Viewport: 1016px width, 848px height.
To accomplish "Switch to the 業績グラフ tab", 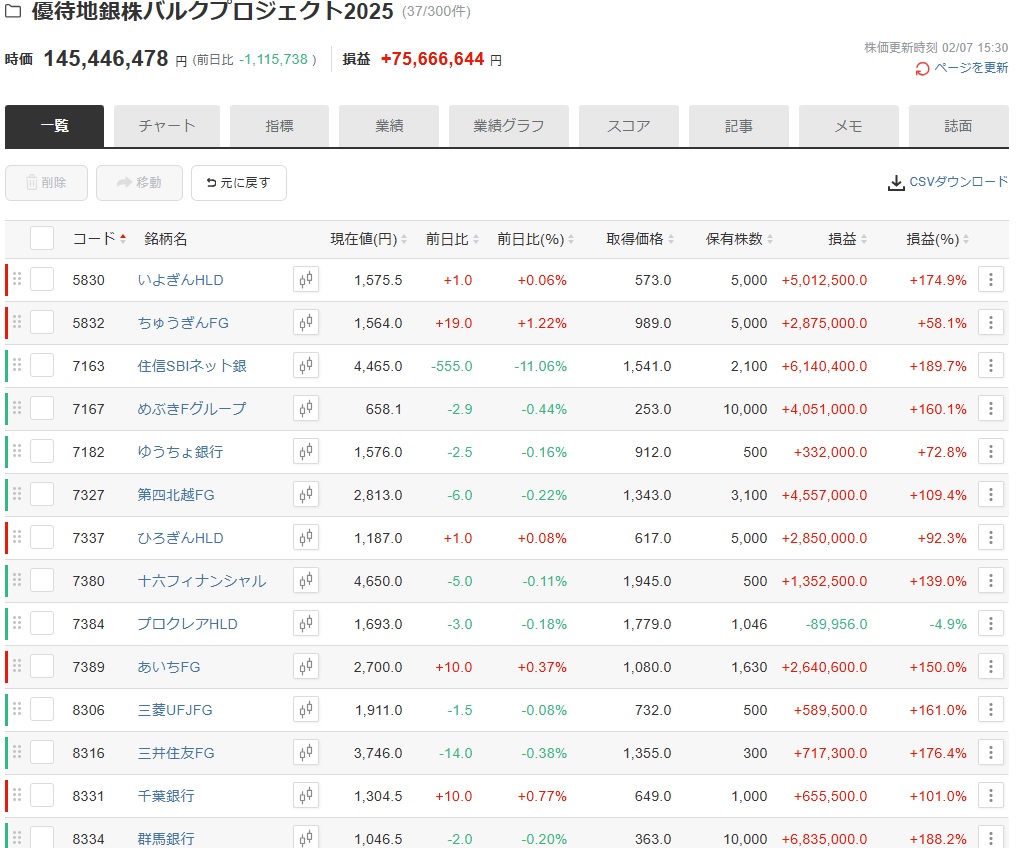I will 509,126.
